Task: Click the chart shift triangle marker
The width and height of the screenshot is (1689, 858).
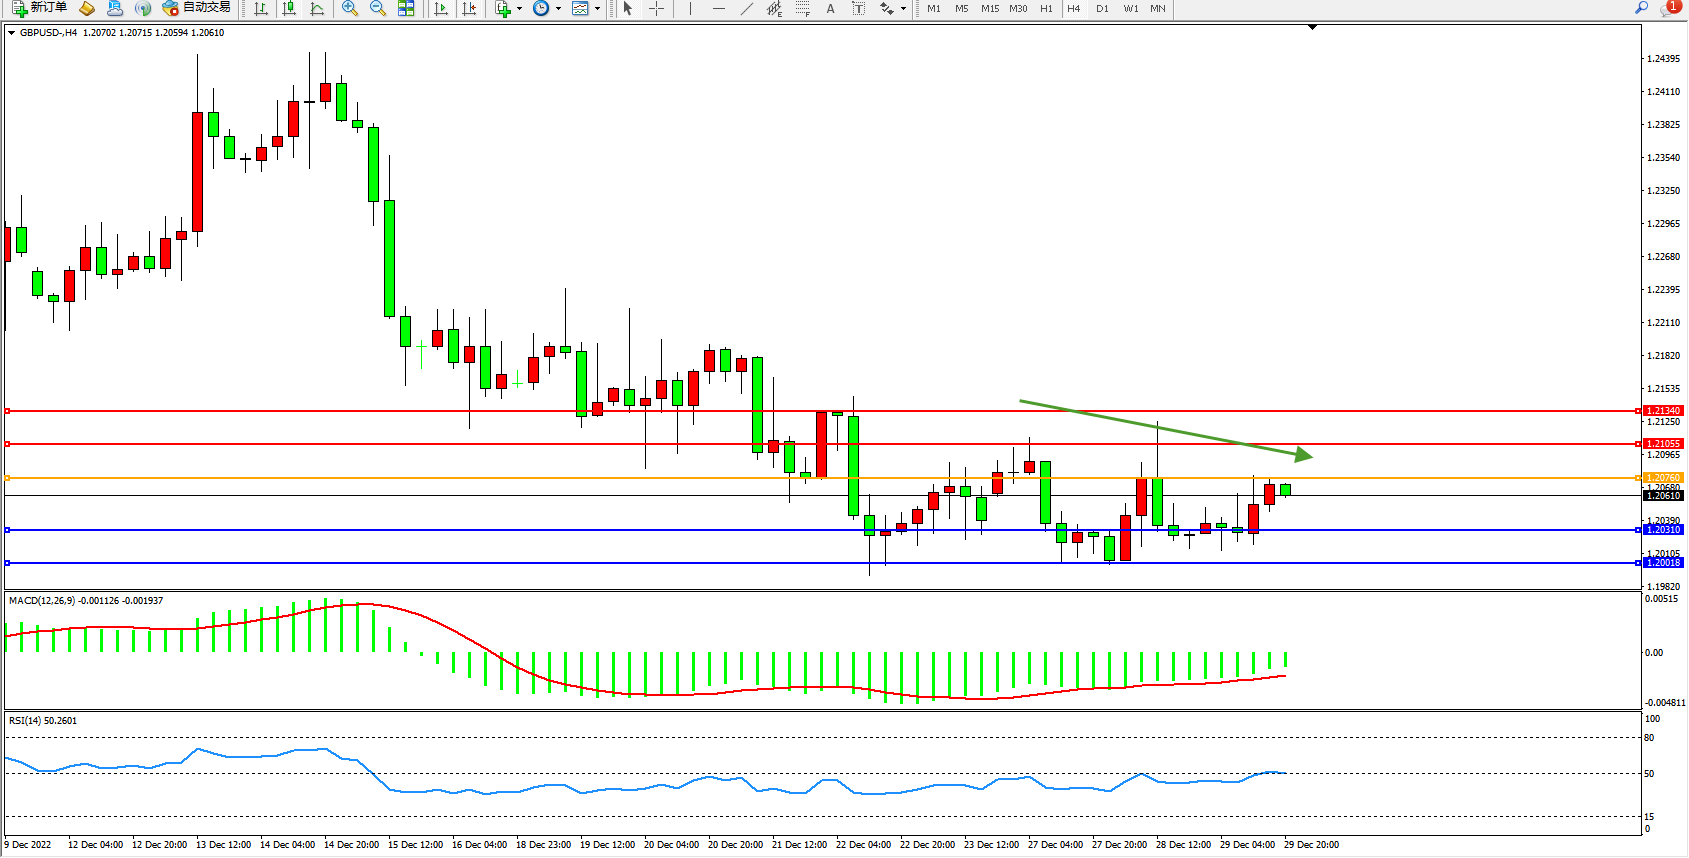Action: tap(1313, 28)
